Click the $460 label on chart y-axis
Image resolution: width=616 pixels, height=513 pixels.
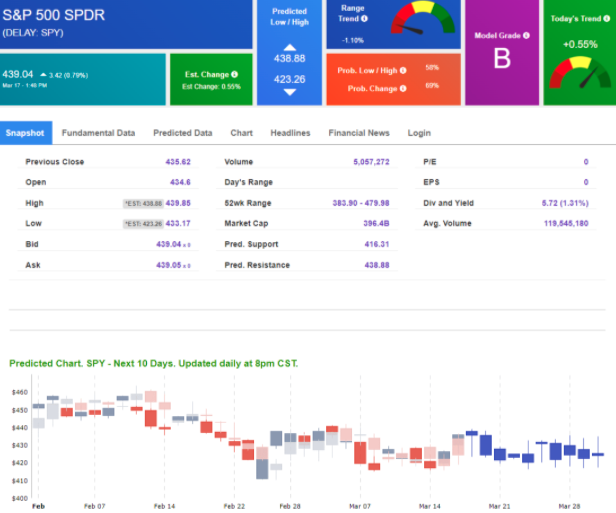(20, 392)
